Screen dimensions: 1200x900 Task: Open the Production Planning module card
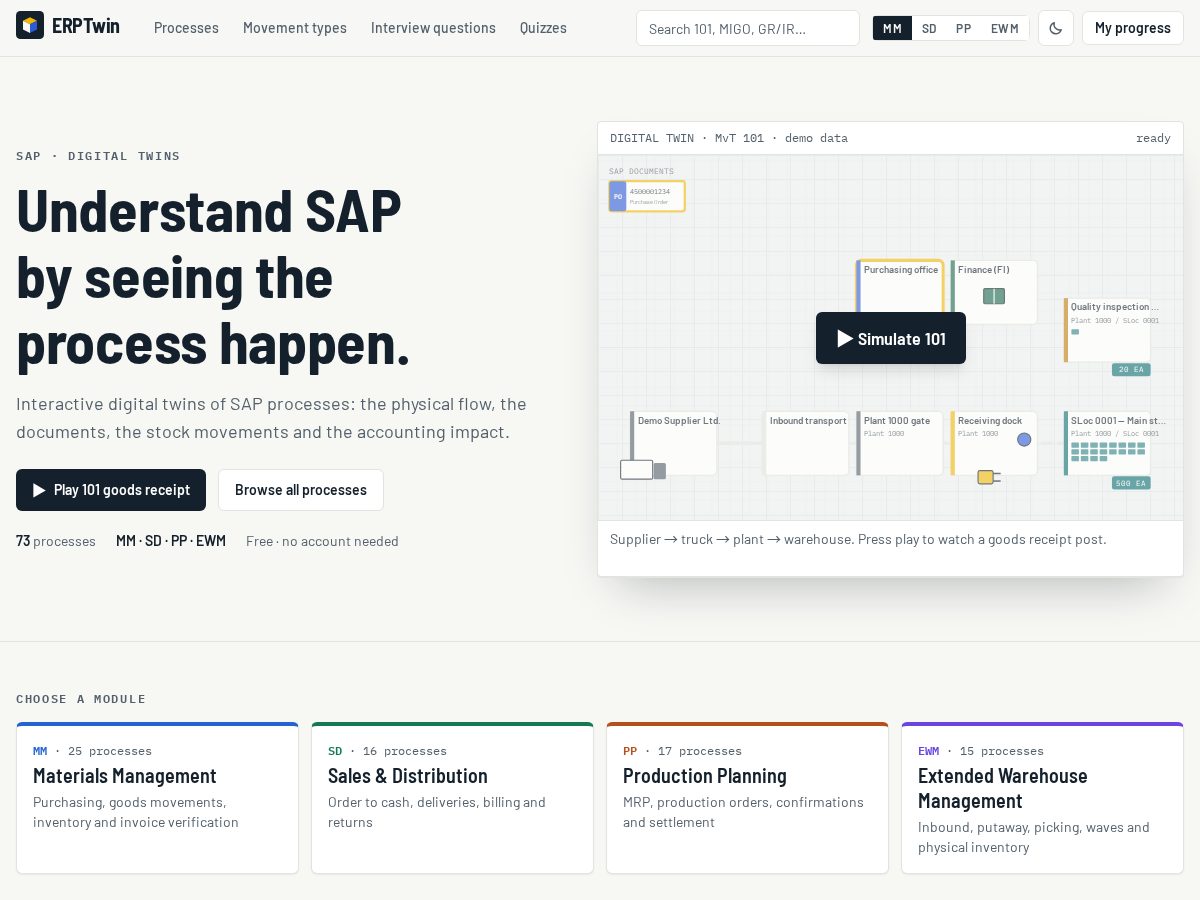point(747,798)
